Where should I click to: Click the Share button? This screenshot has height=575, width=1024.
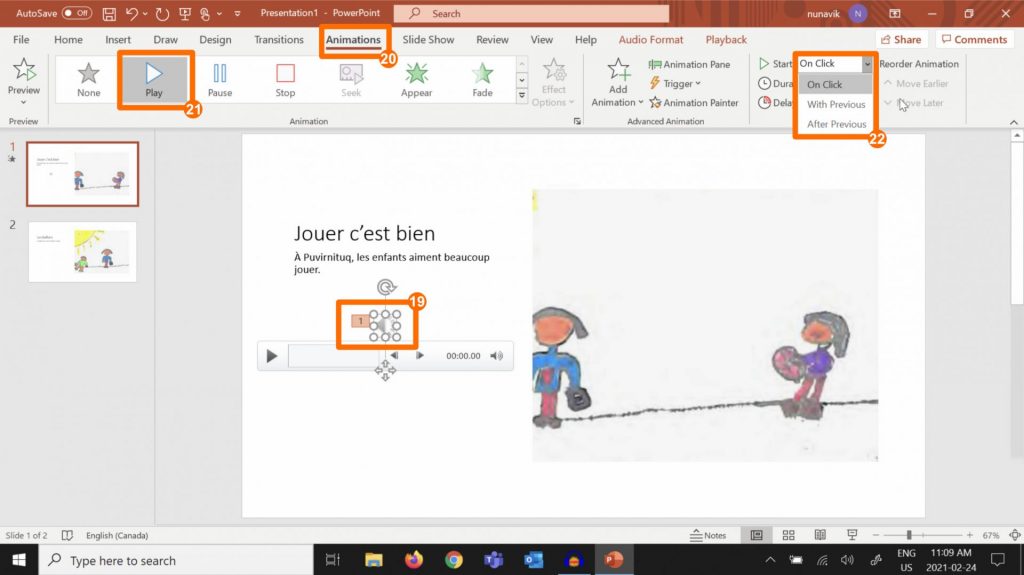coord(901,39)
